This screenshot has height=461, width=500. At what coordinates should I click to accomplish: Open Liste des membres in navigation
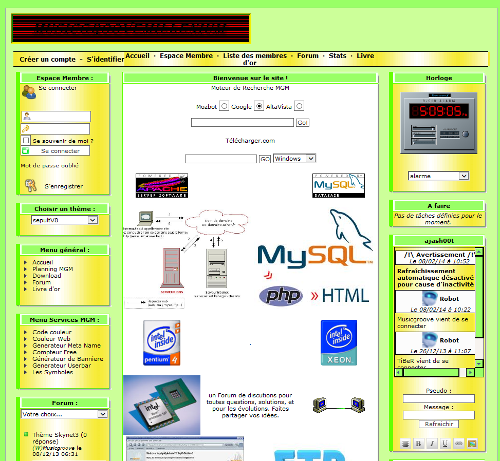[255, 56]
